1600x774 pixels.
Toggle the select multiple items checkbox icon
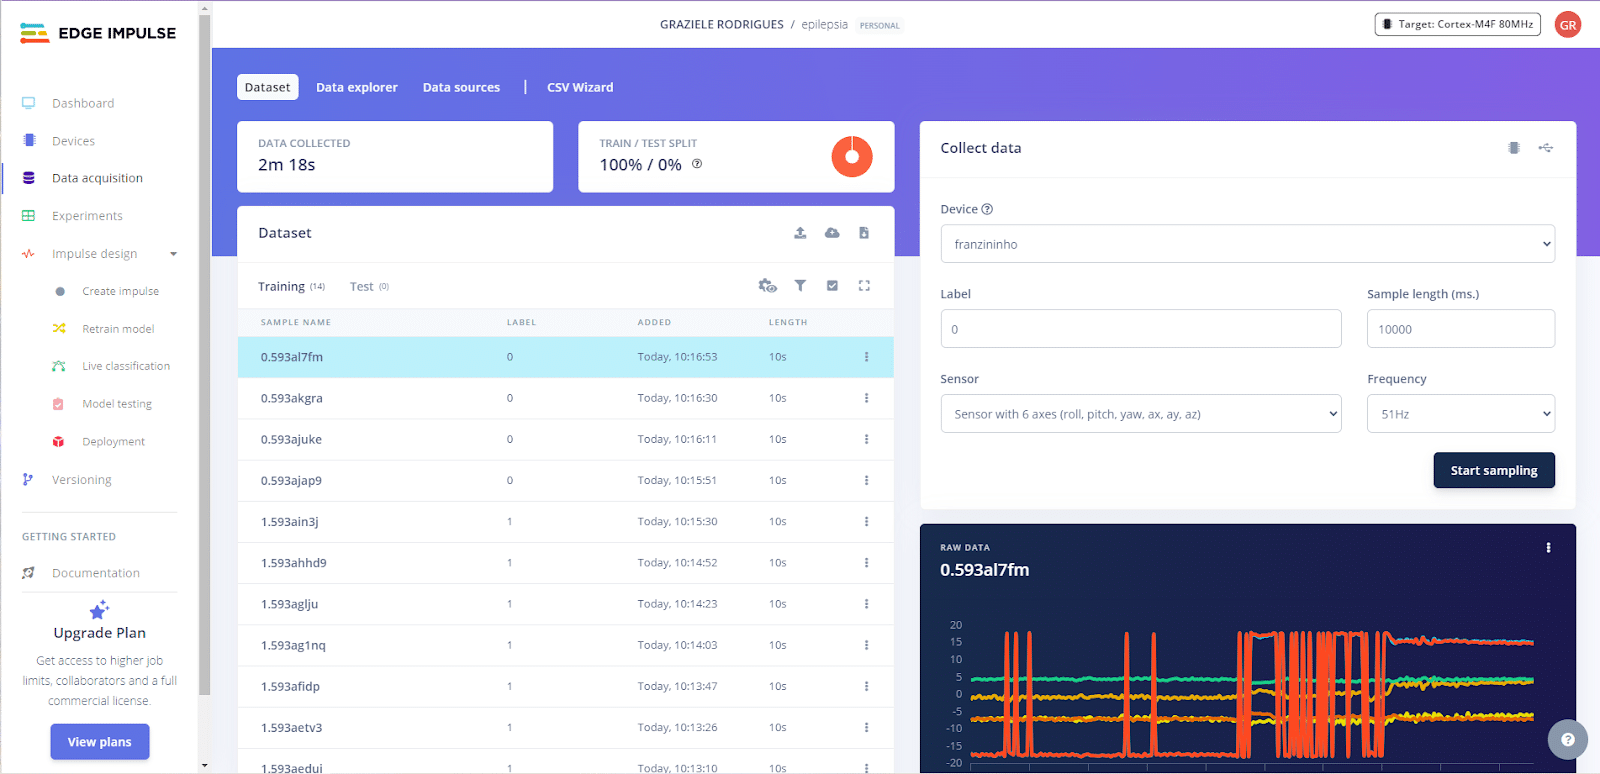tap(832, 286)
